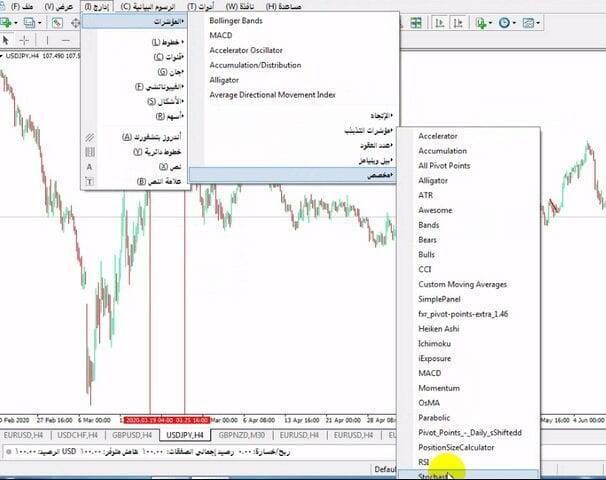Expand the عدد العقود volumes submenu
The width and height of the screenshot is (606, 480).
[294, 145]
